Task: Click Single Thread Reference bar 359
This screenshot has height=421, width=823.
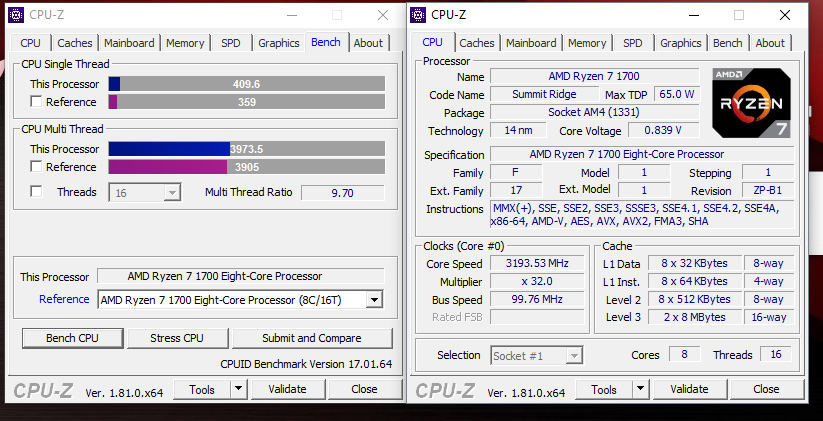Action: 247,102
